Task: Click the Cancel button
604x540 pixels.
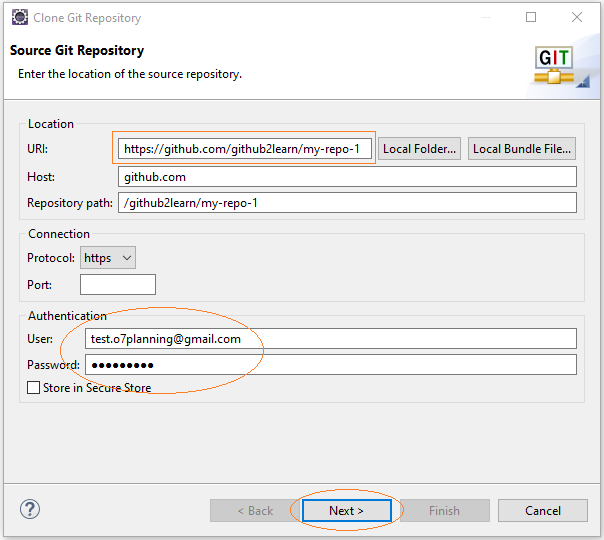Action: pos(543,511)
